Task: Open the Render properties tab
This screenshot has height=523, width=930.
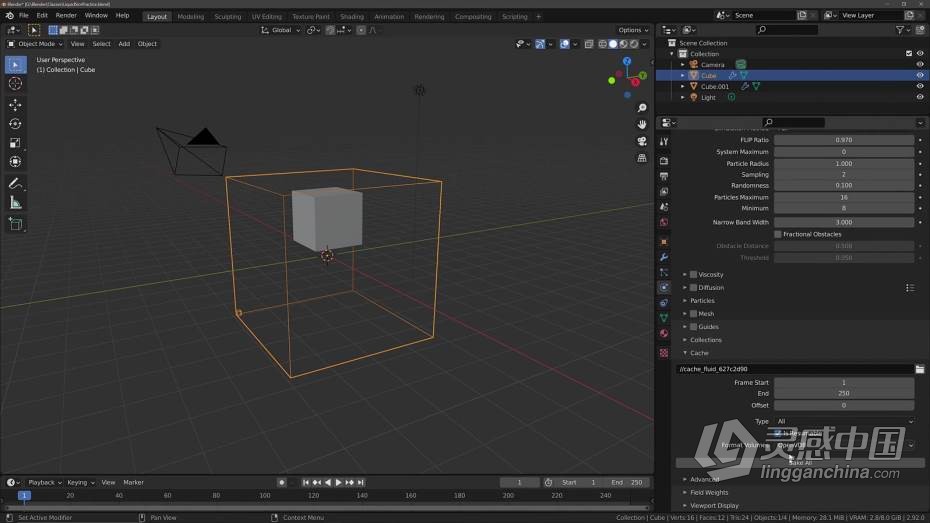Action: click(664, 161)
